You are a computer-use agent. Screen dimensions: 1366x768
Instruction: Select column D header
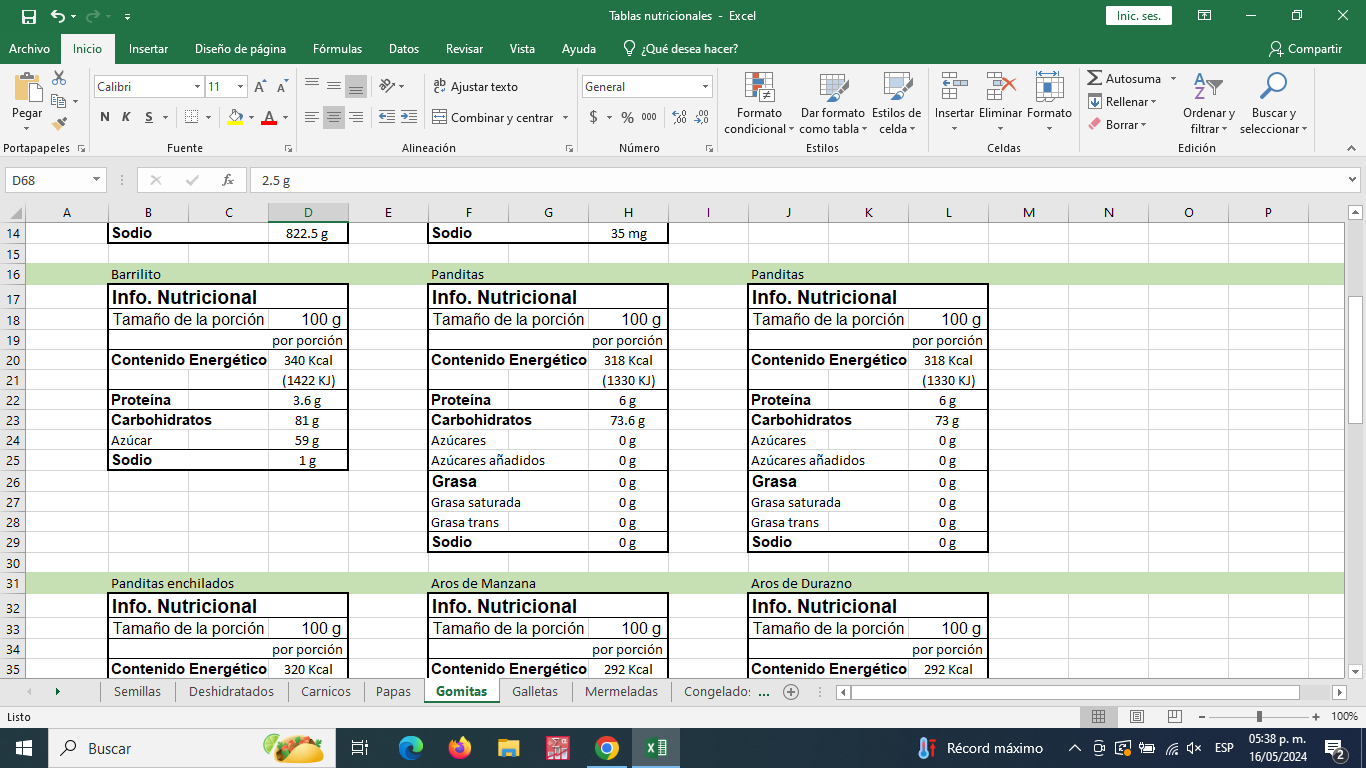[x=308, y=212]
